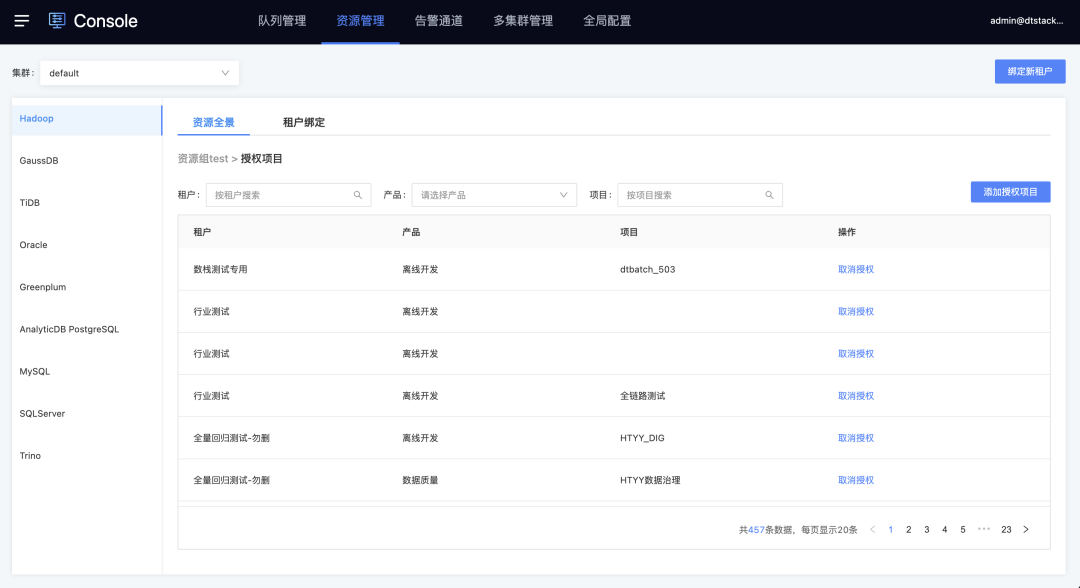The height and width of the screenshot is (588, 1080).
Task: Go to page 4
Action: (x=944, y=529)
